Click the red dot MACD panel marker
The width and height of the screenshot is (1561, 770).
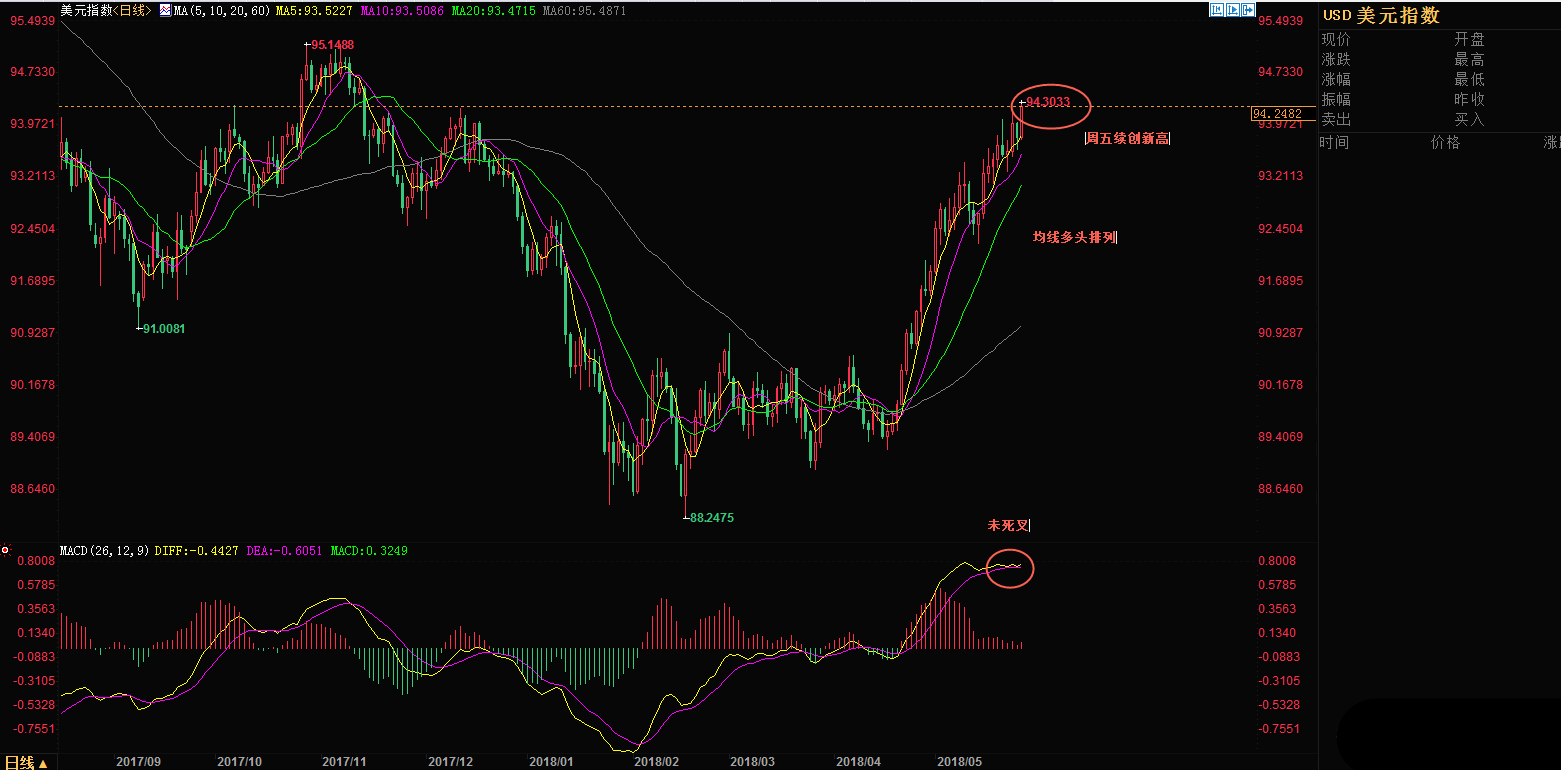[6, 551]
